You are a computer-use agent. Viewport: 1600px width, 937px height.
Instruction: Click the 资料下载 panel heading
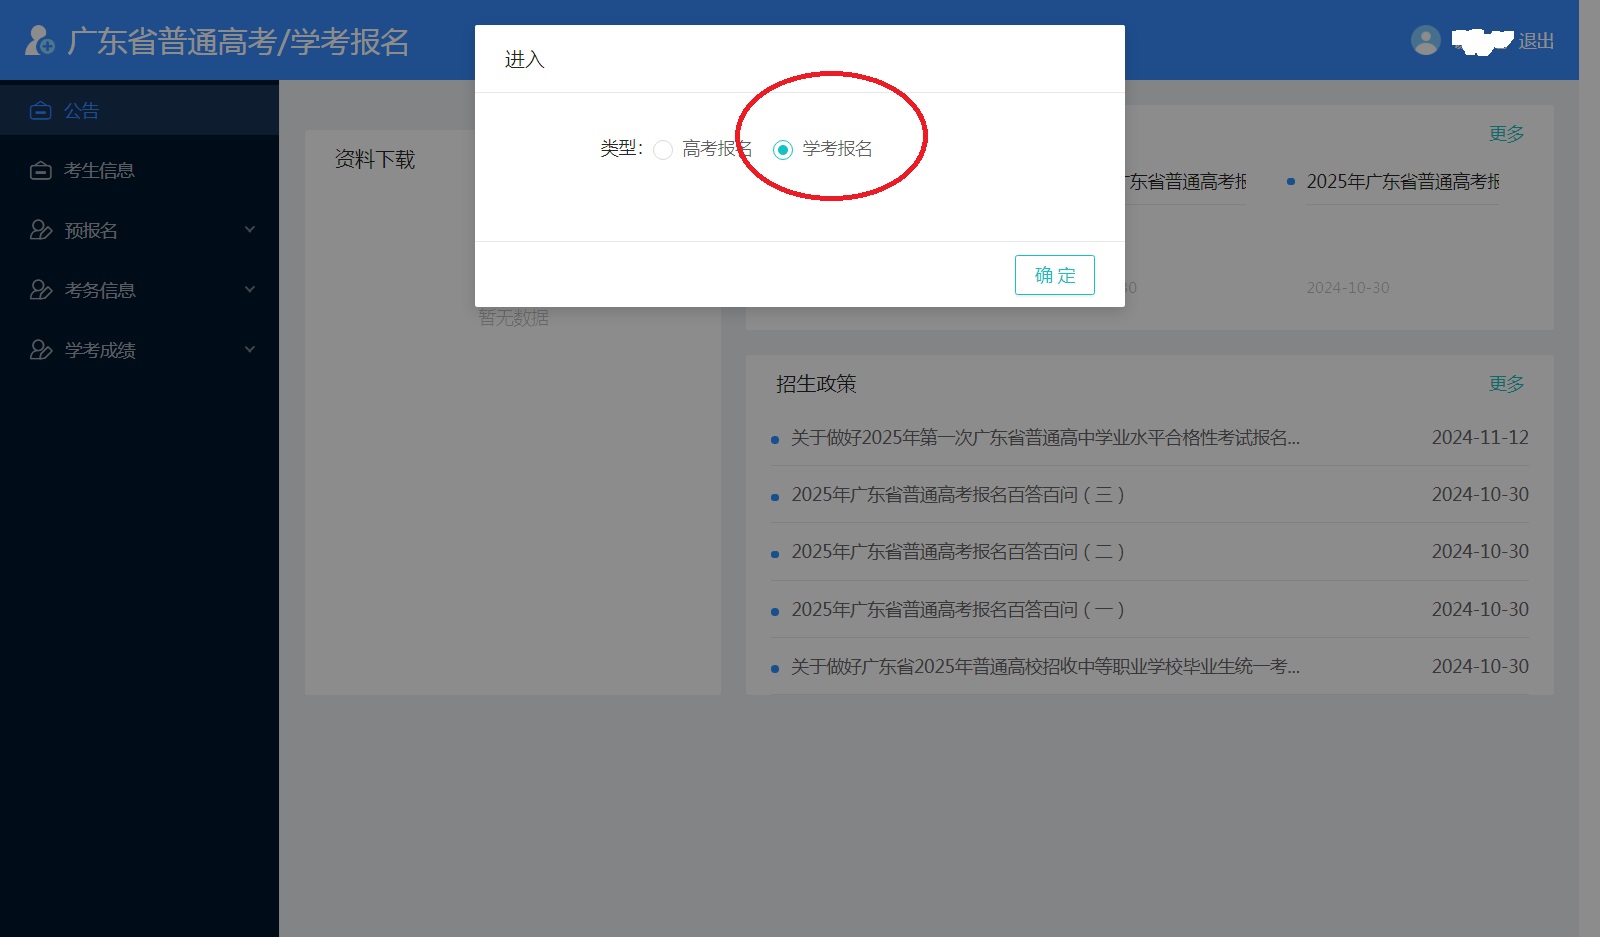(x=375, y=160)
